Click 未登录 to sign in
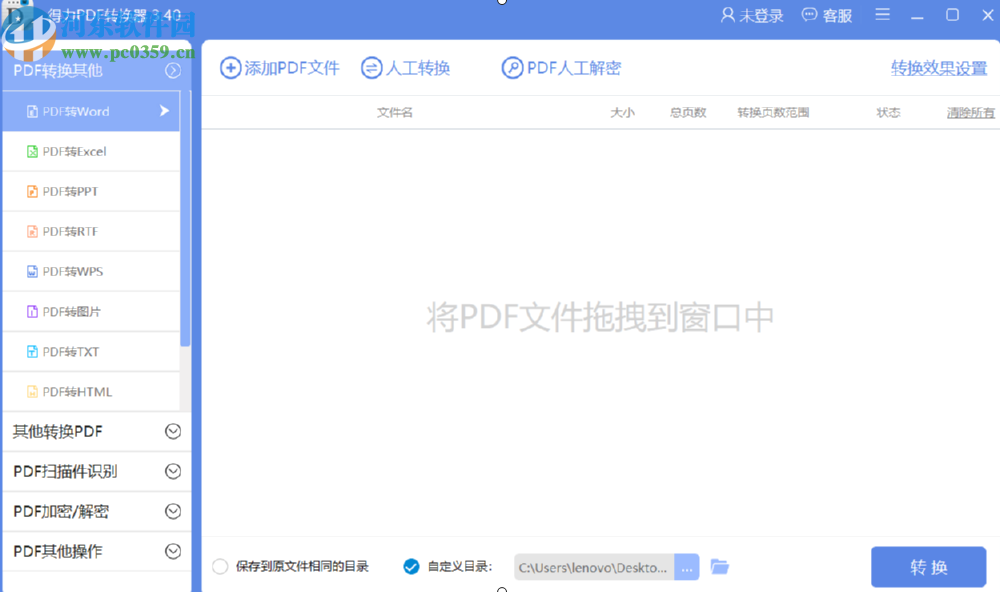1000x592 pixels. [x=751, y=15]
